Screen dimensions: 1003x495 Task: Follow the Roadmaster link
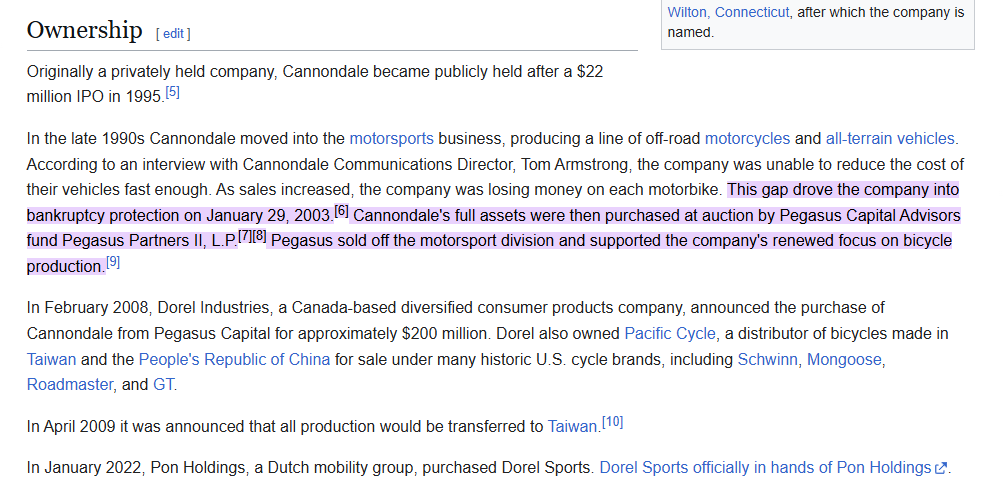point(70,385)
